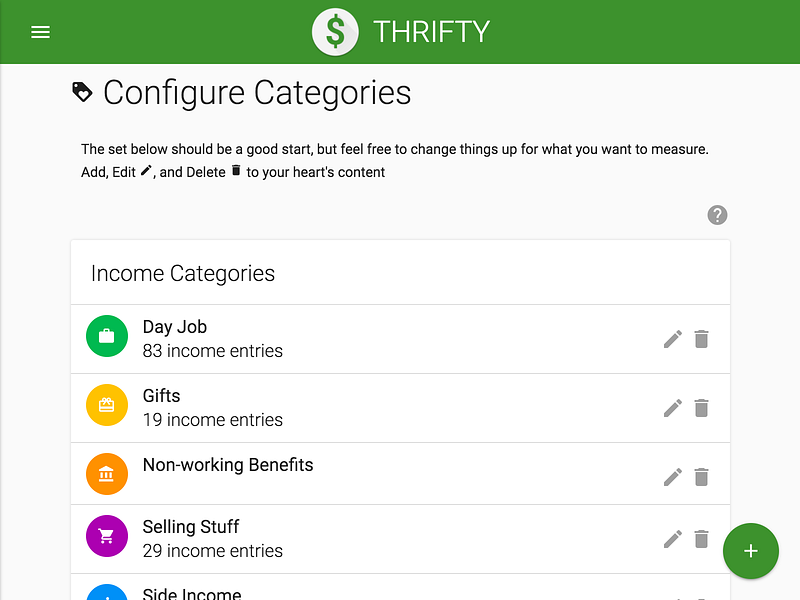Delete the Day Job category
Viewport: 800px width, 600px height.
[x=701, y=339]
